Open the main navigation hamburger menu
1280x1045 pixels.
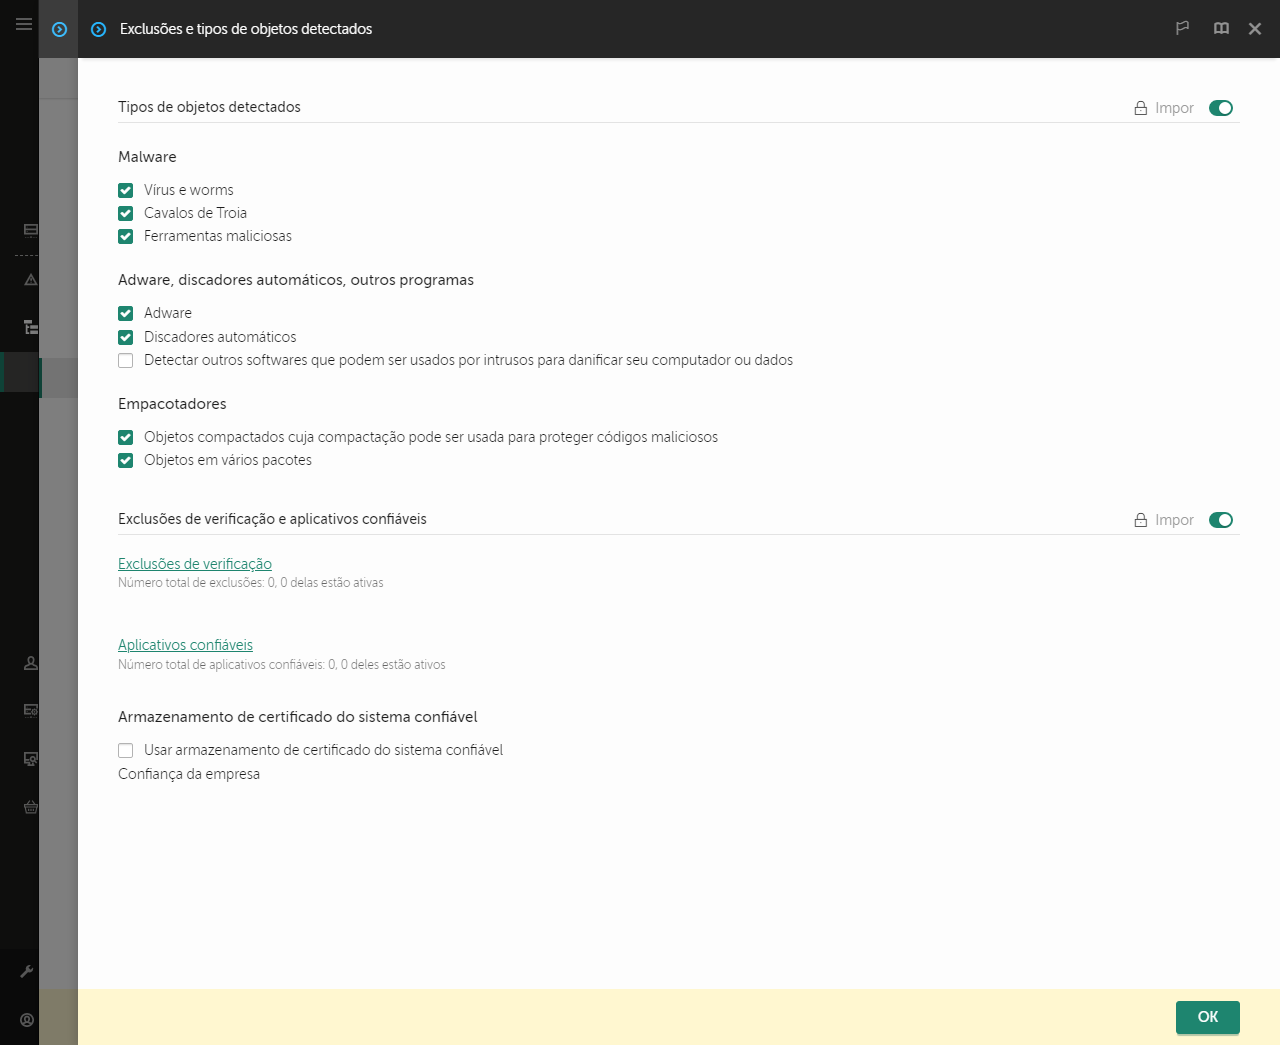pos(23,24)
